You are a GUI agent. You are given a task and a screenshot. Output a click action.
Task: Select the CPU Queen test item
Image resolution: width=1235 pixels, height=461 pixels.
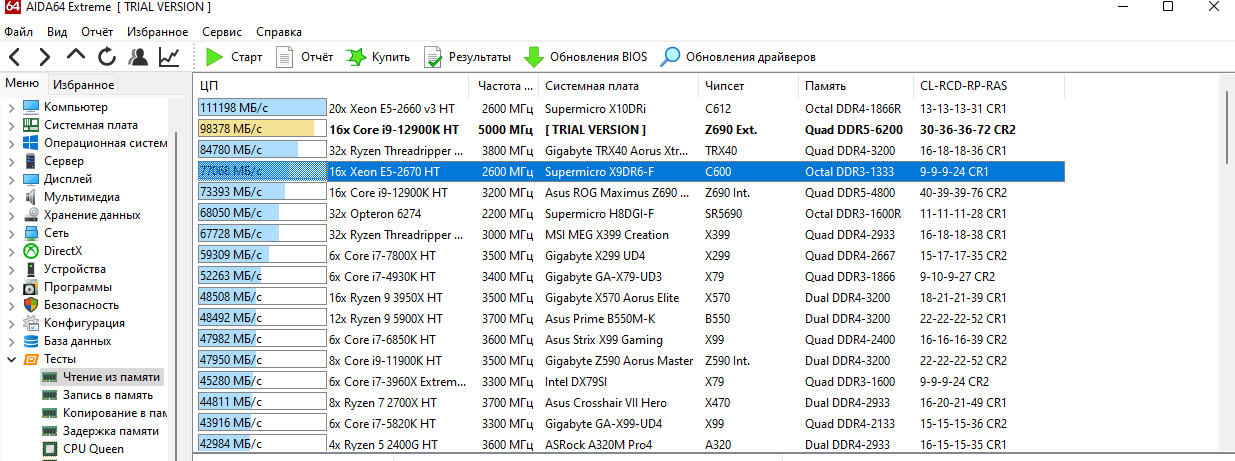pos(93,449)
